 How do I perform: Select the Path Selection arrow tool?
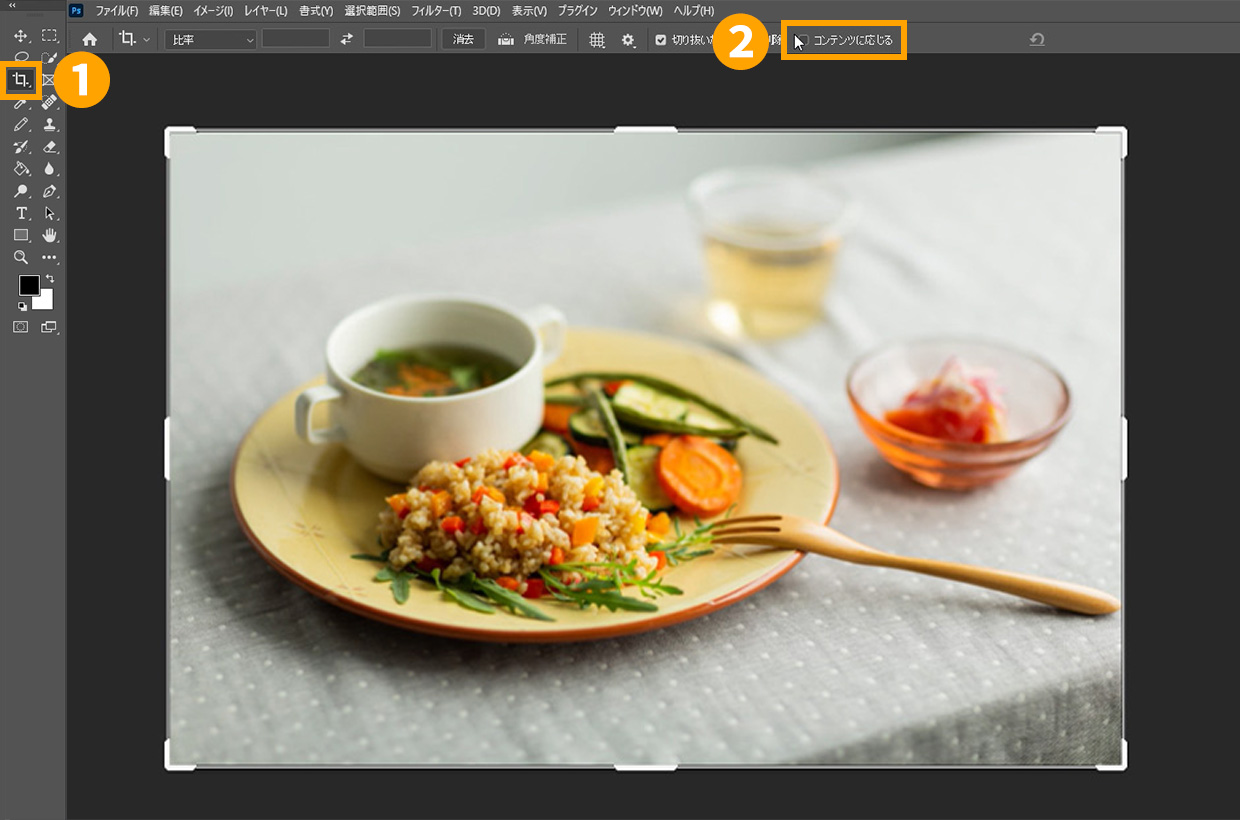coord(49,213)
